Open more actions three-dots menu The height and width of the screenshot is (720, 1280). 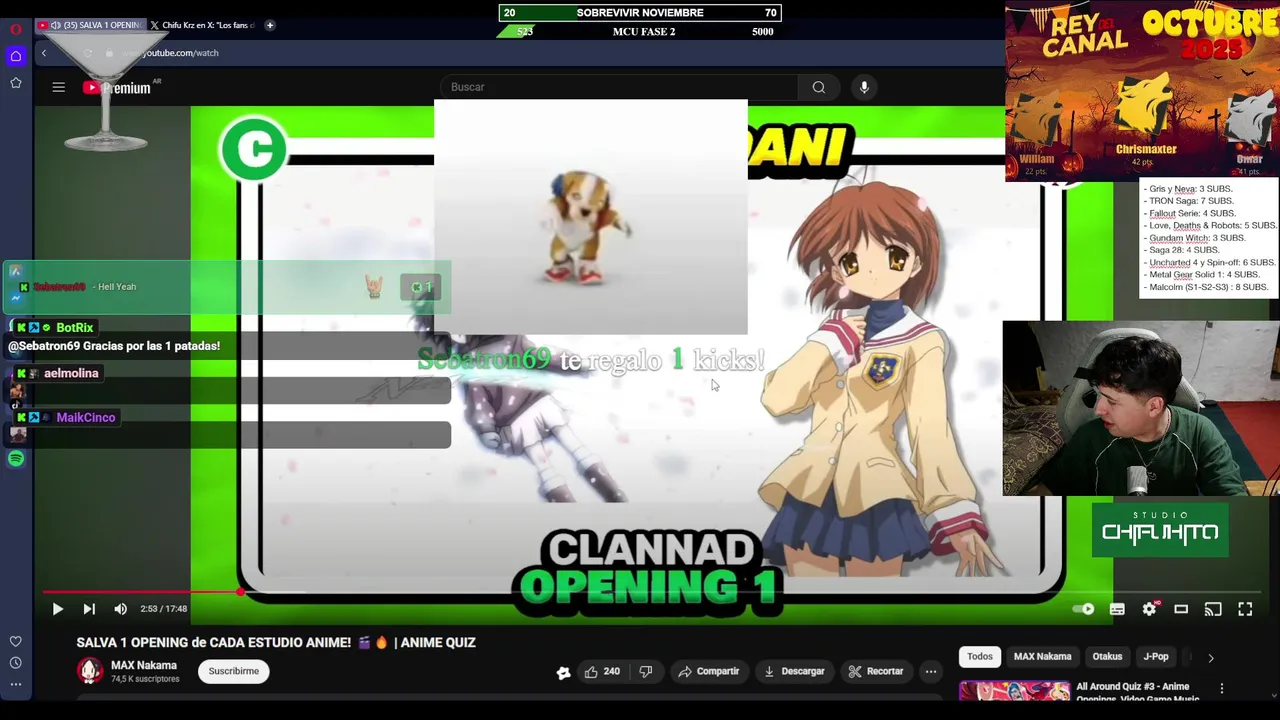tap(931, 671)
